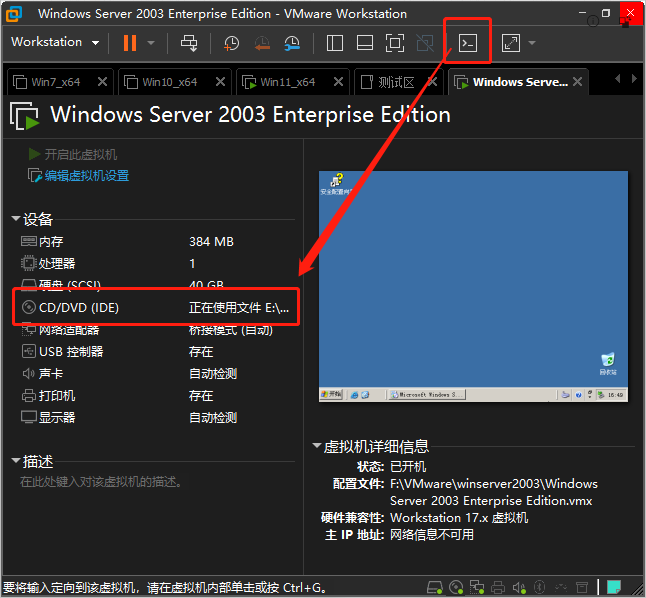Screen dimensions: 646x598
Task: Select the 打印机 device row
Action: (x=157, y=396)
